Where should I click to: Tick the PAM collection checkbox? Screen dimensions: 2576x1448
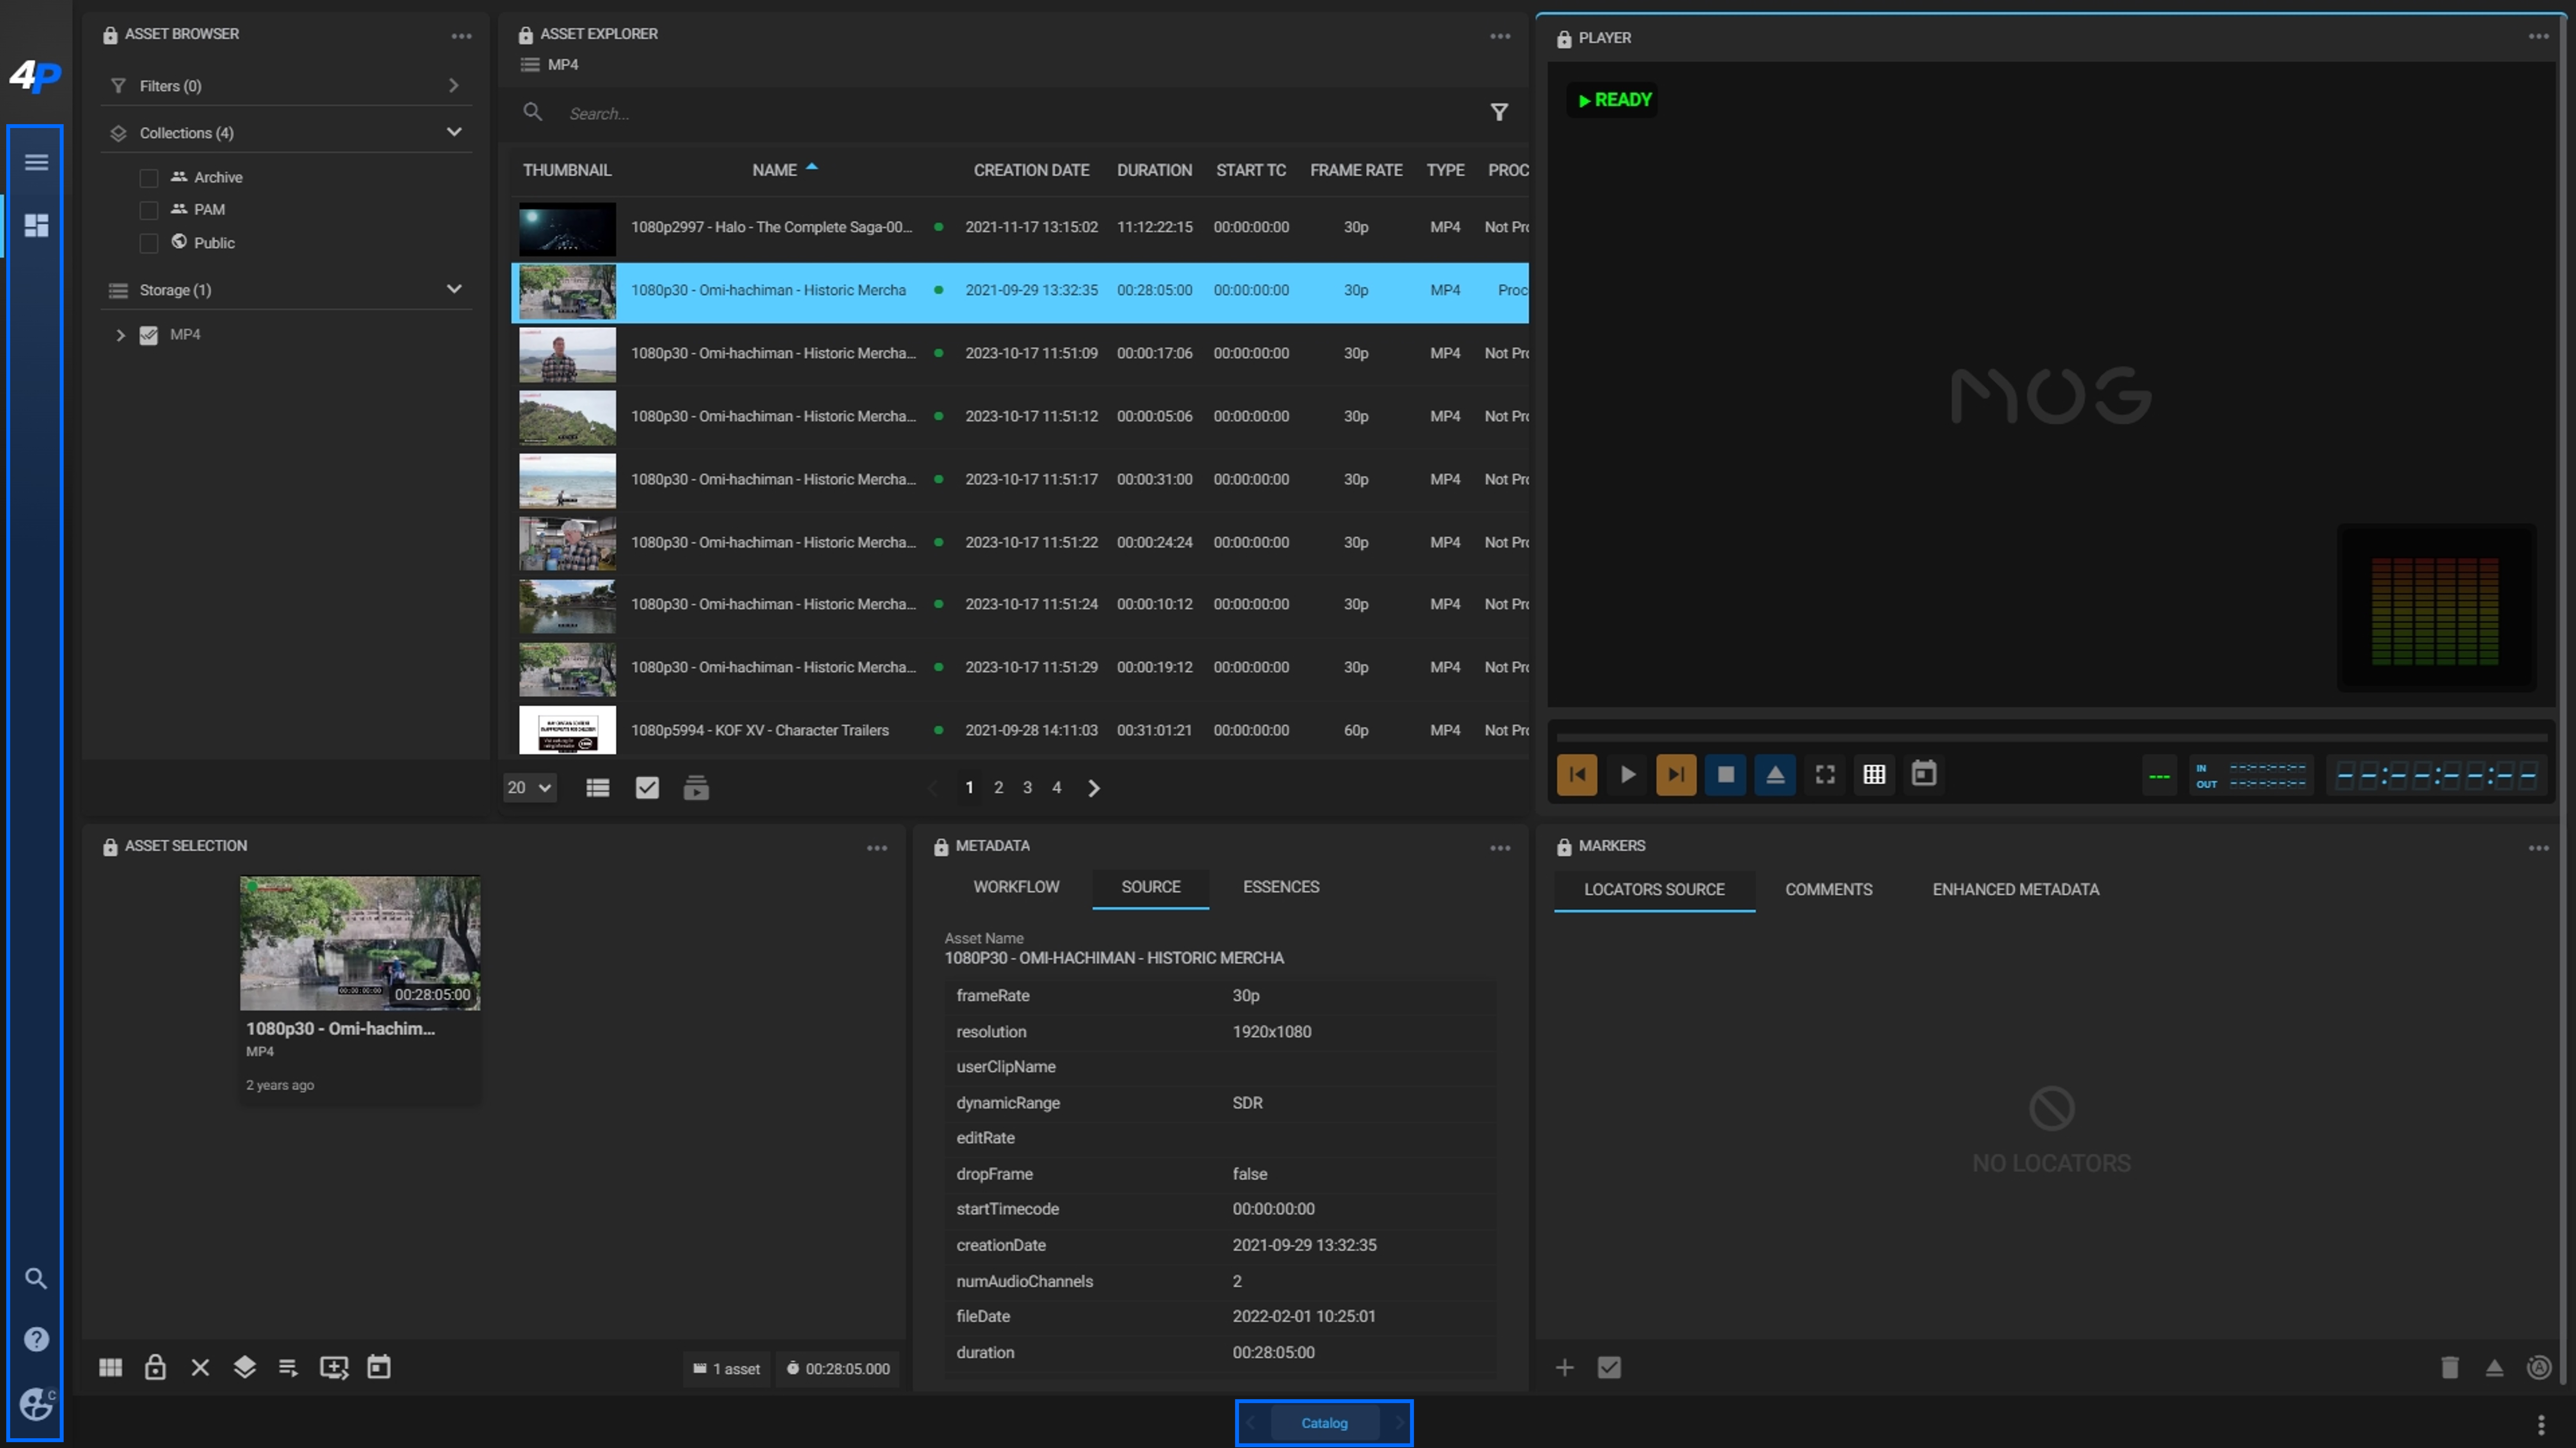pyautogui.click(x=149, y=210)
